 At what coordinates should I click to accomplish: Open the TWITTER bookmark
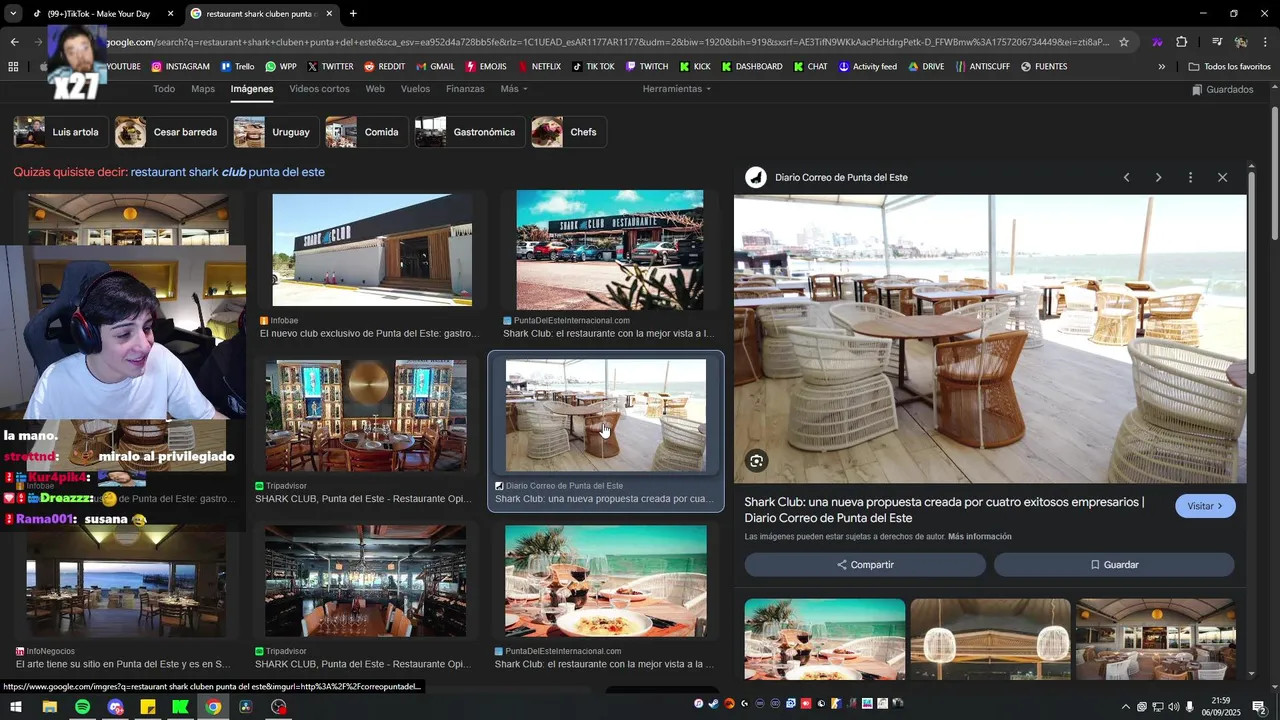tap(330, 67)
